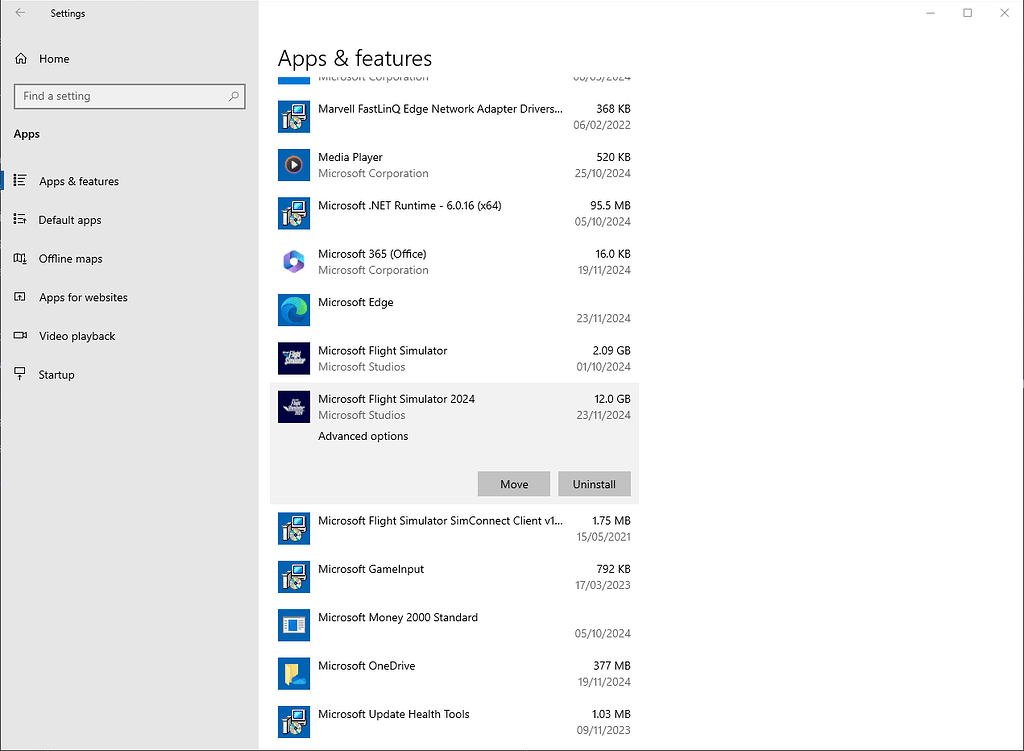The height and width of the screenshot is (751, 1024).
Task: Select Microsoft OneDrive 377 MB size
Action: 611,665
